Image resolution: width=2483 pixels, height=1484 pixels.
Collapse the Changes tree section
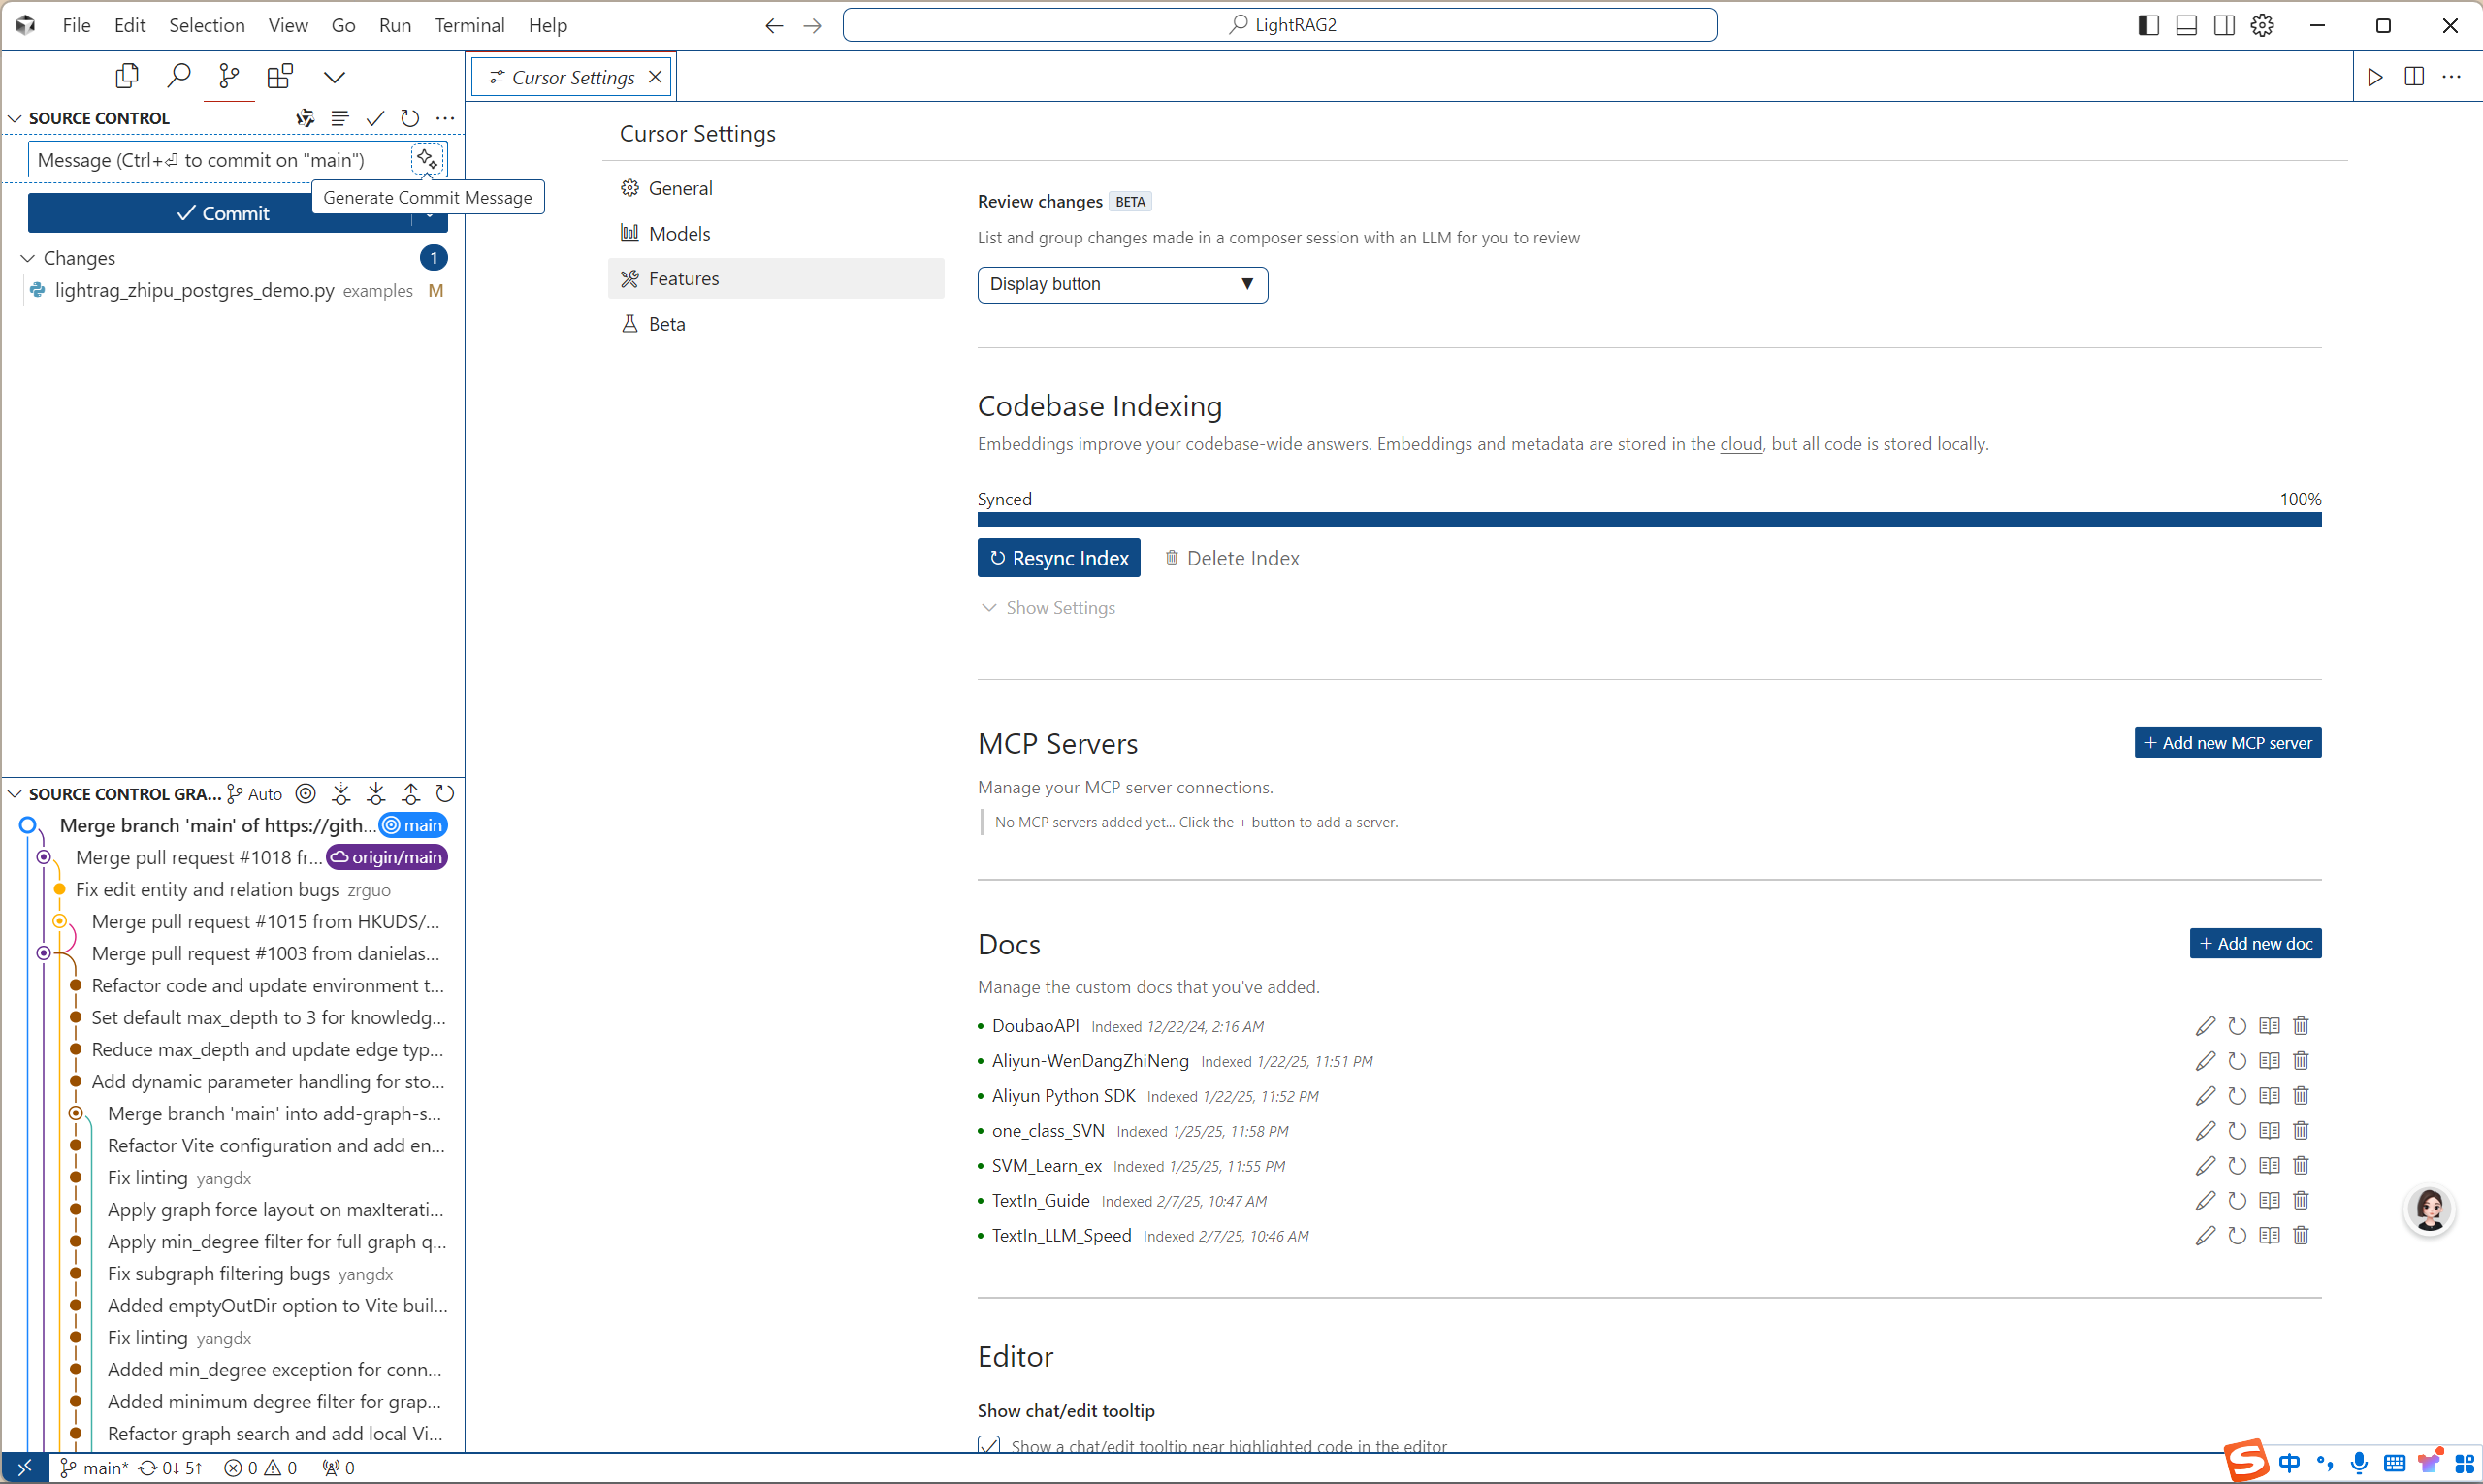pyautogui.click(x=28, y=258)
